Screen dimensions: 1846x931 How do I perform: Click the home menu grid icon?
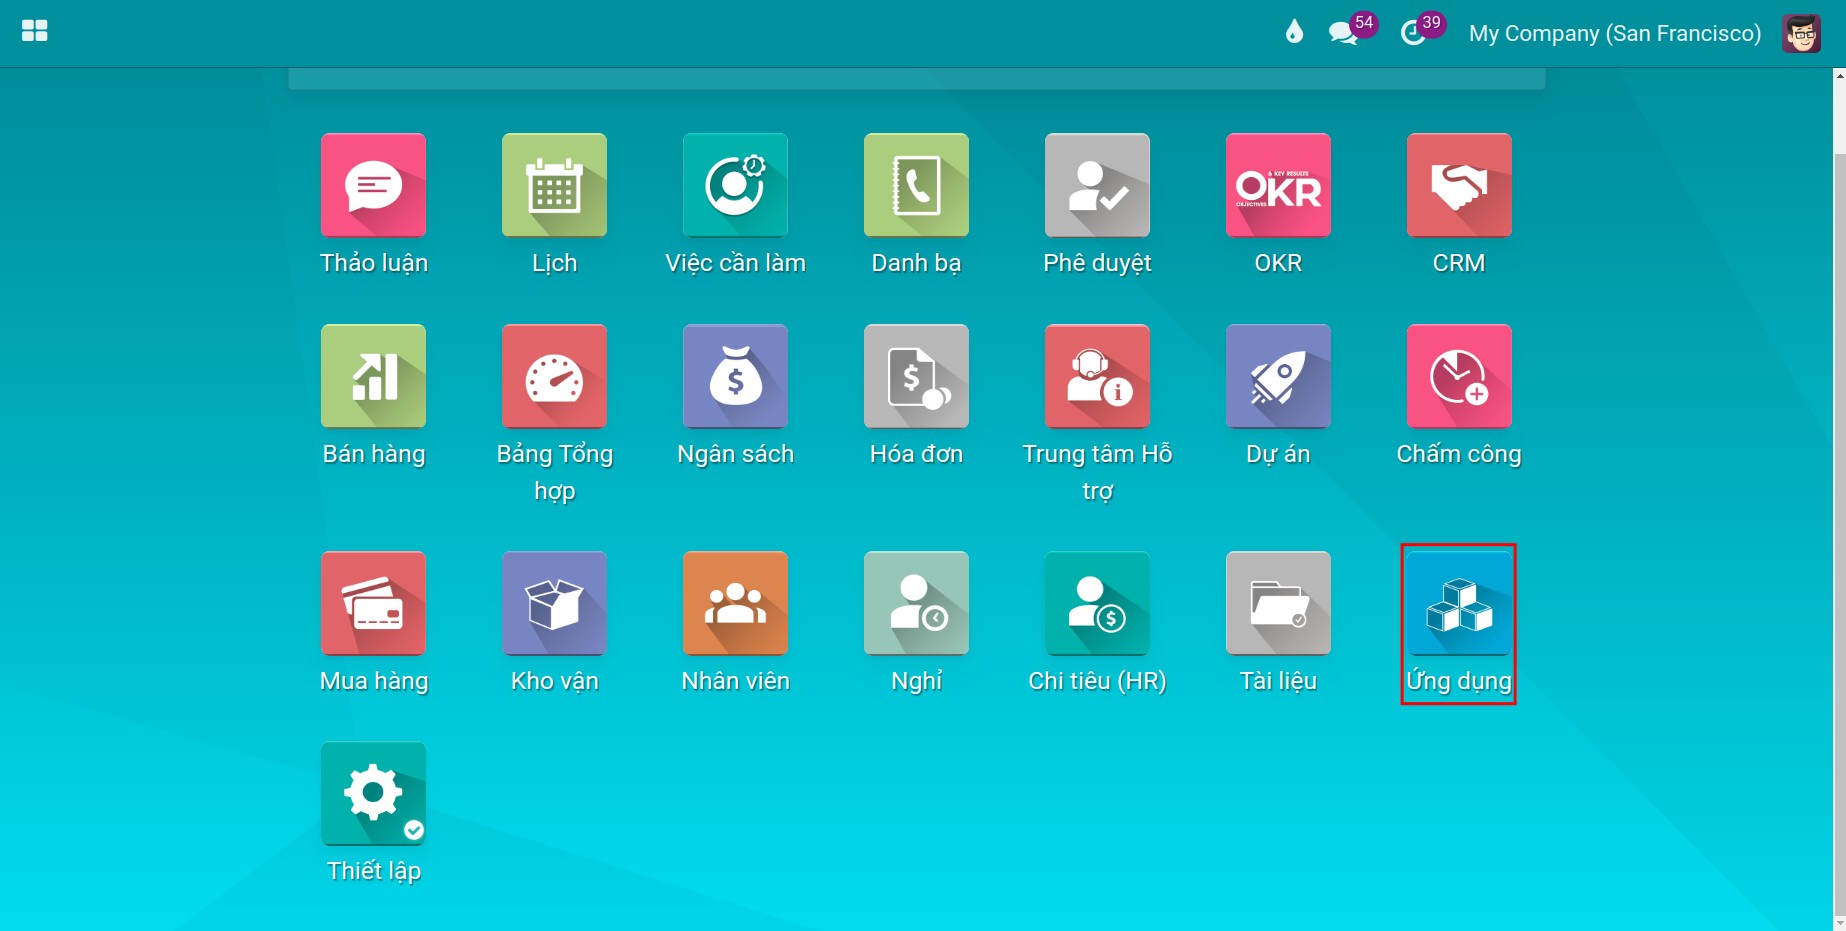pyautogui.click(x=35, y=32)
